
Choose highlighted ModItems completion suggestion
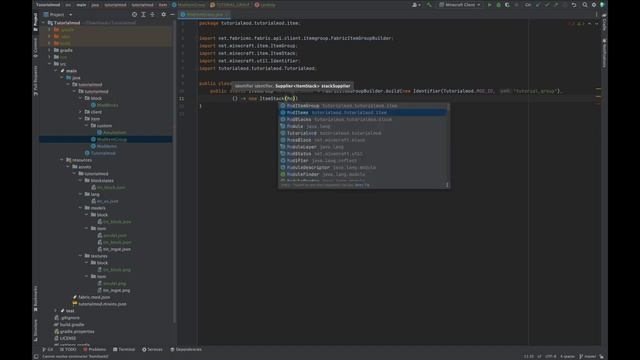click(363, 113)
